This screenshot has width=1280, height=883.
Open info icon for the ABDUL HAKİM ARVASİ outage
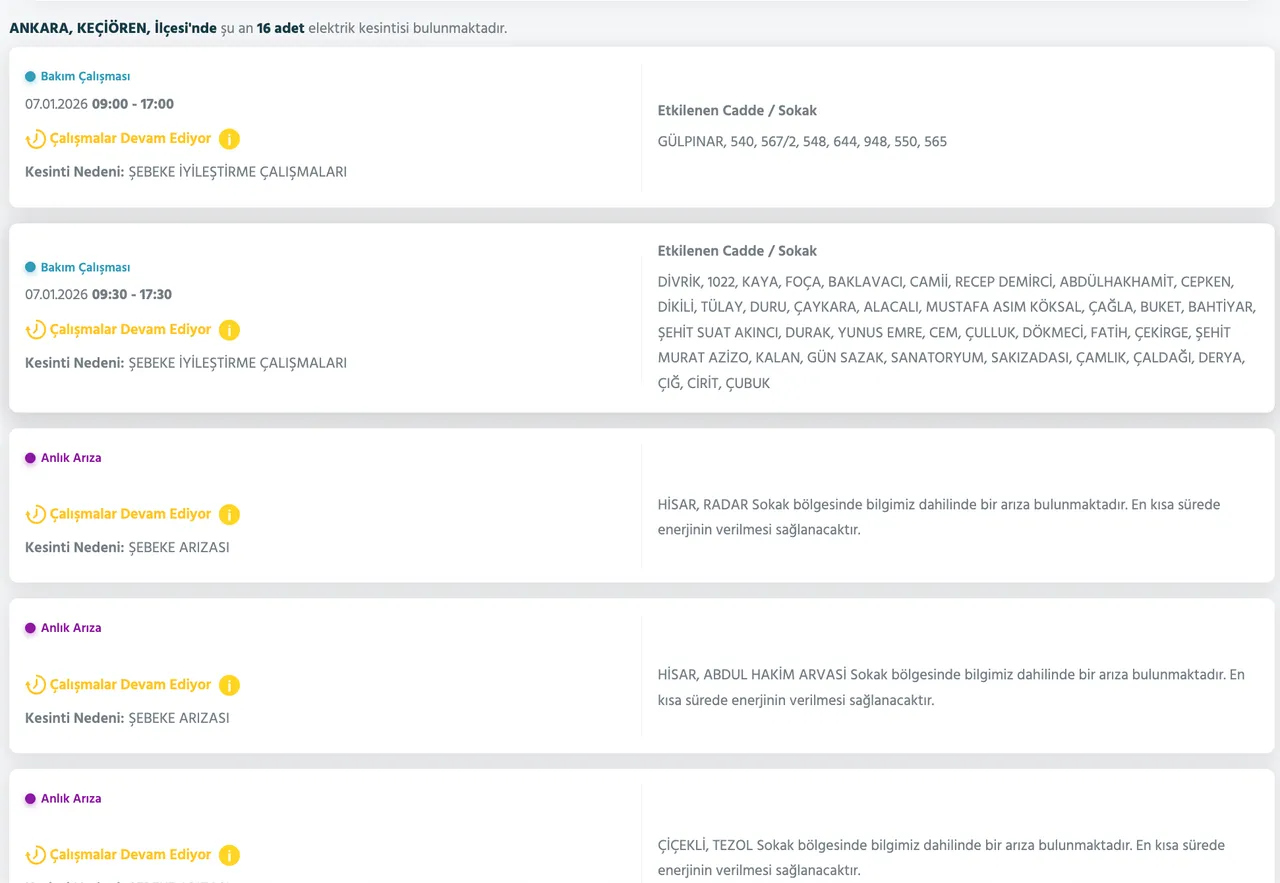(x=229, y=685)
